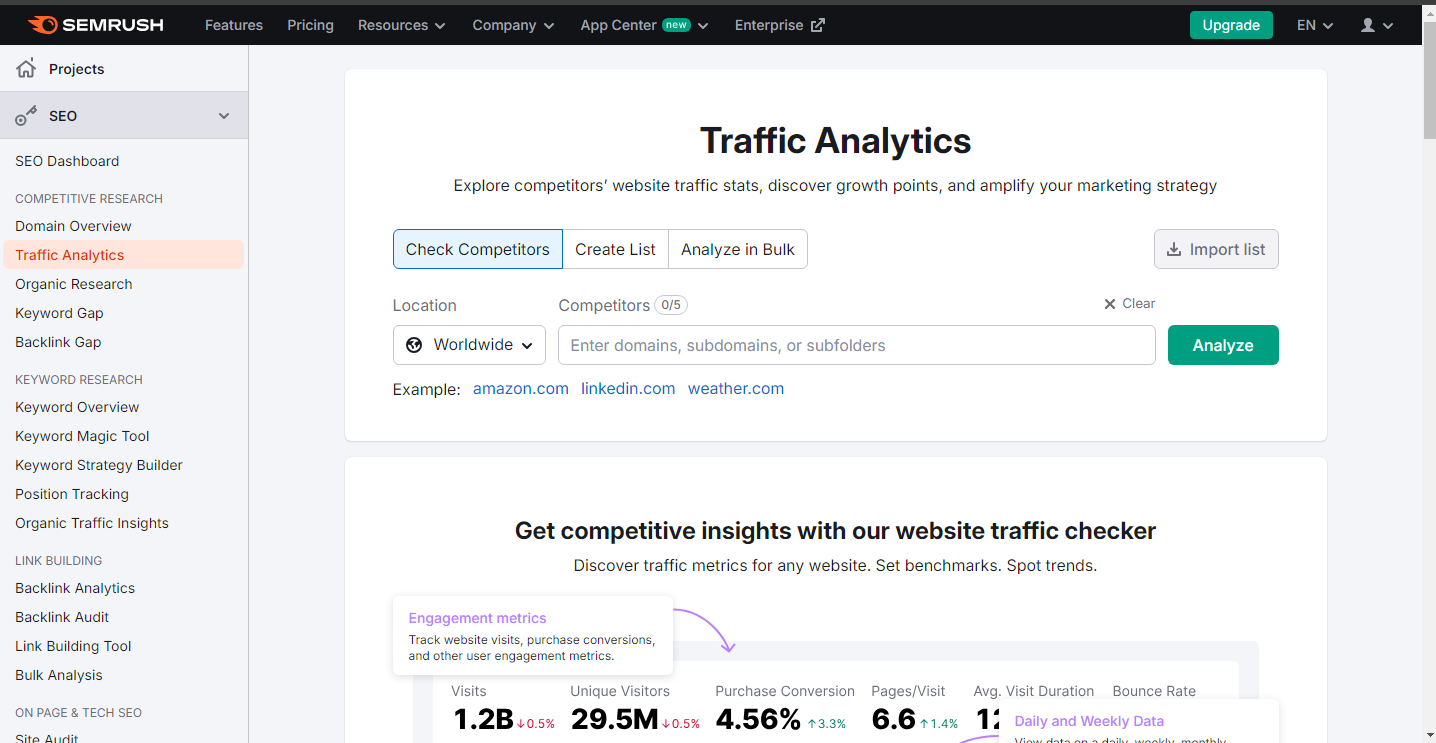Click the SEO key icon

point(26,116)
